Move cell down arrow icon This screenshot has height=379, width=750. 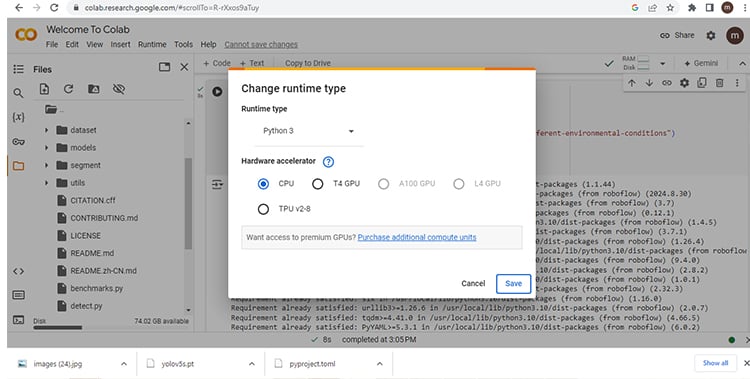649,83
